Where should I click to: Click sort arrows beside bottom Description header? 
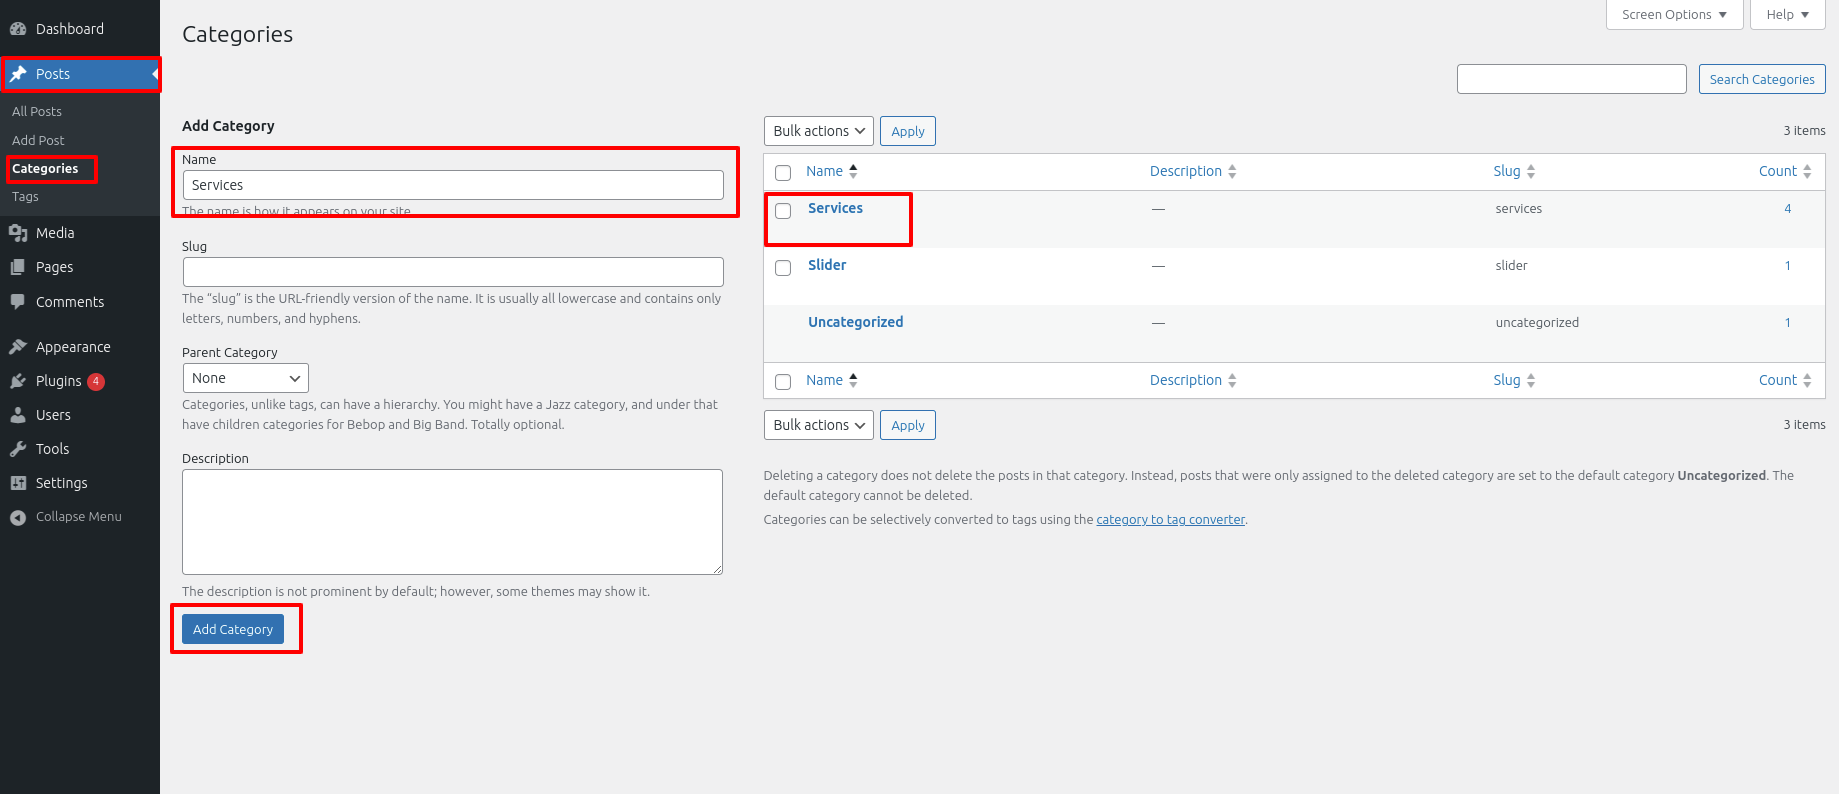1232,380
